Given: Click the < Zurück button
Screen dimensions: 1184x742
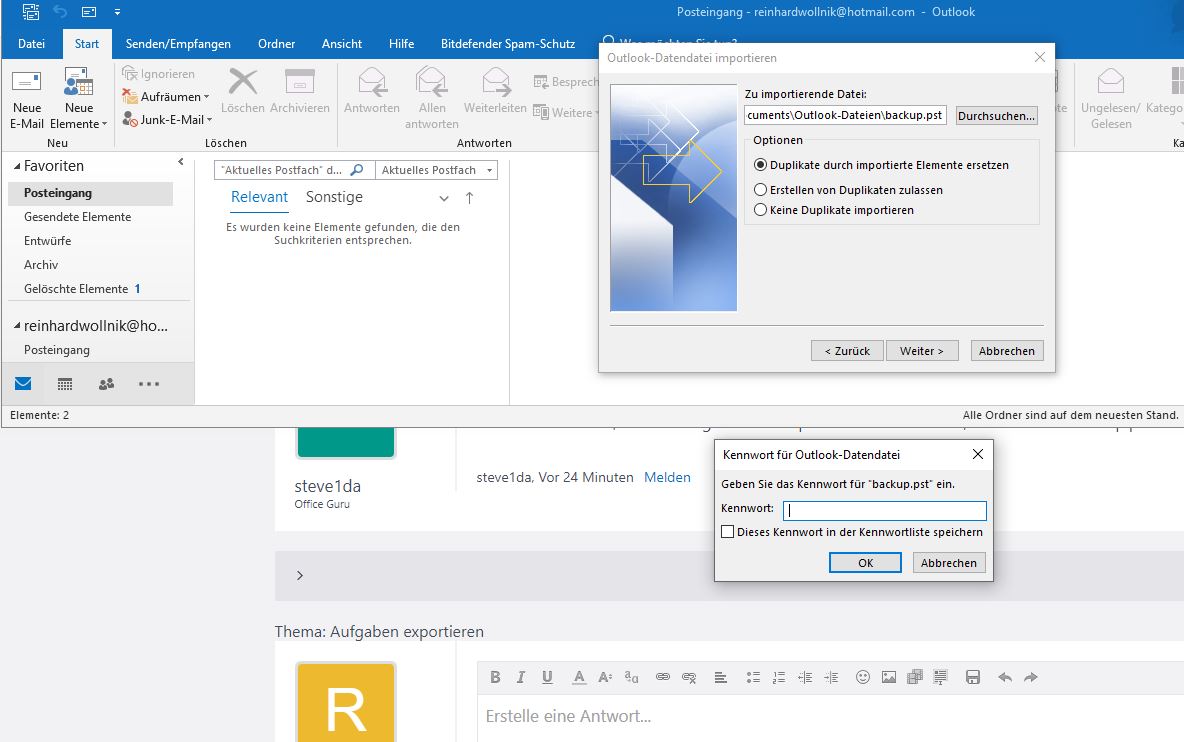Looking at the screenshot, I should point(847,351).
